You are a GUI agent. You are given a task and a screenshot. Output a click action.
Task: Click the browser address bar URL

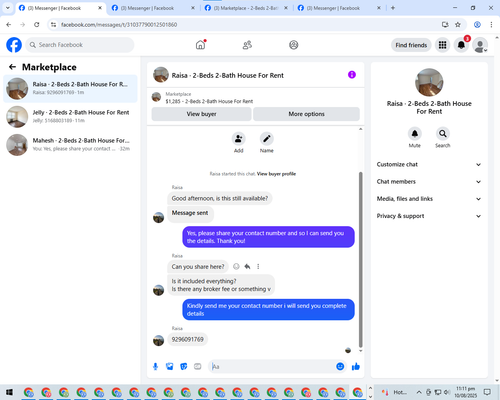pyautogui.click(x=119, y=25)
